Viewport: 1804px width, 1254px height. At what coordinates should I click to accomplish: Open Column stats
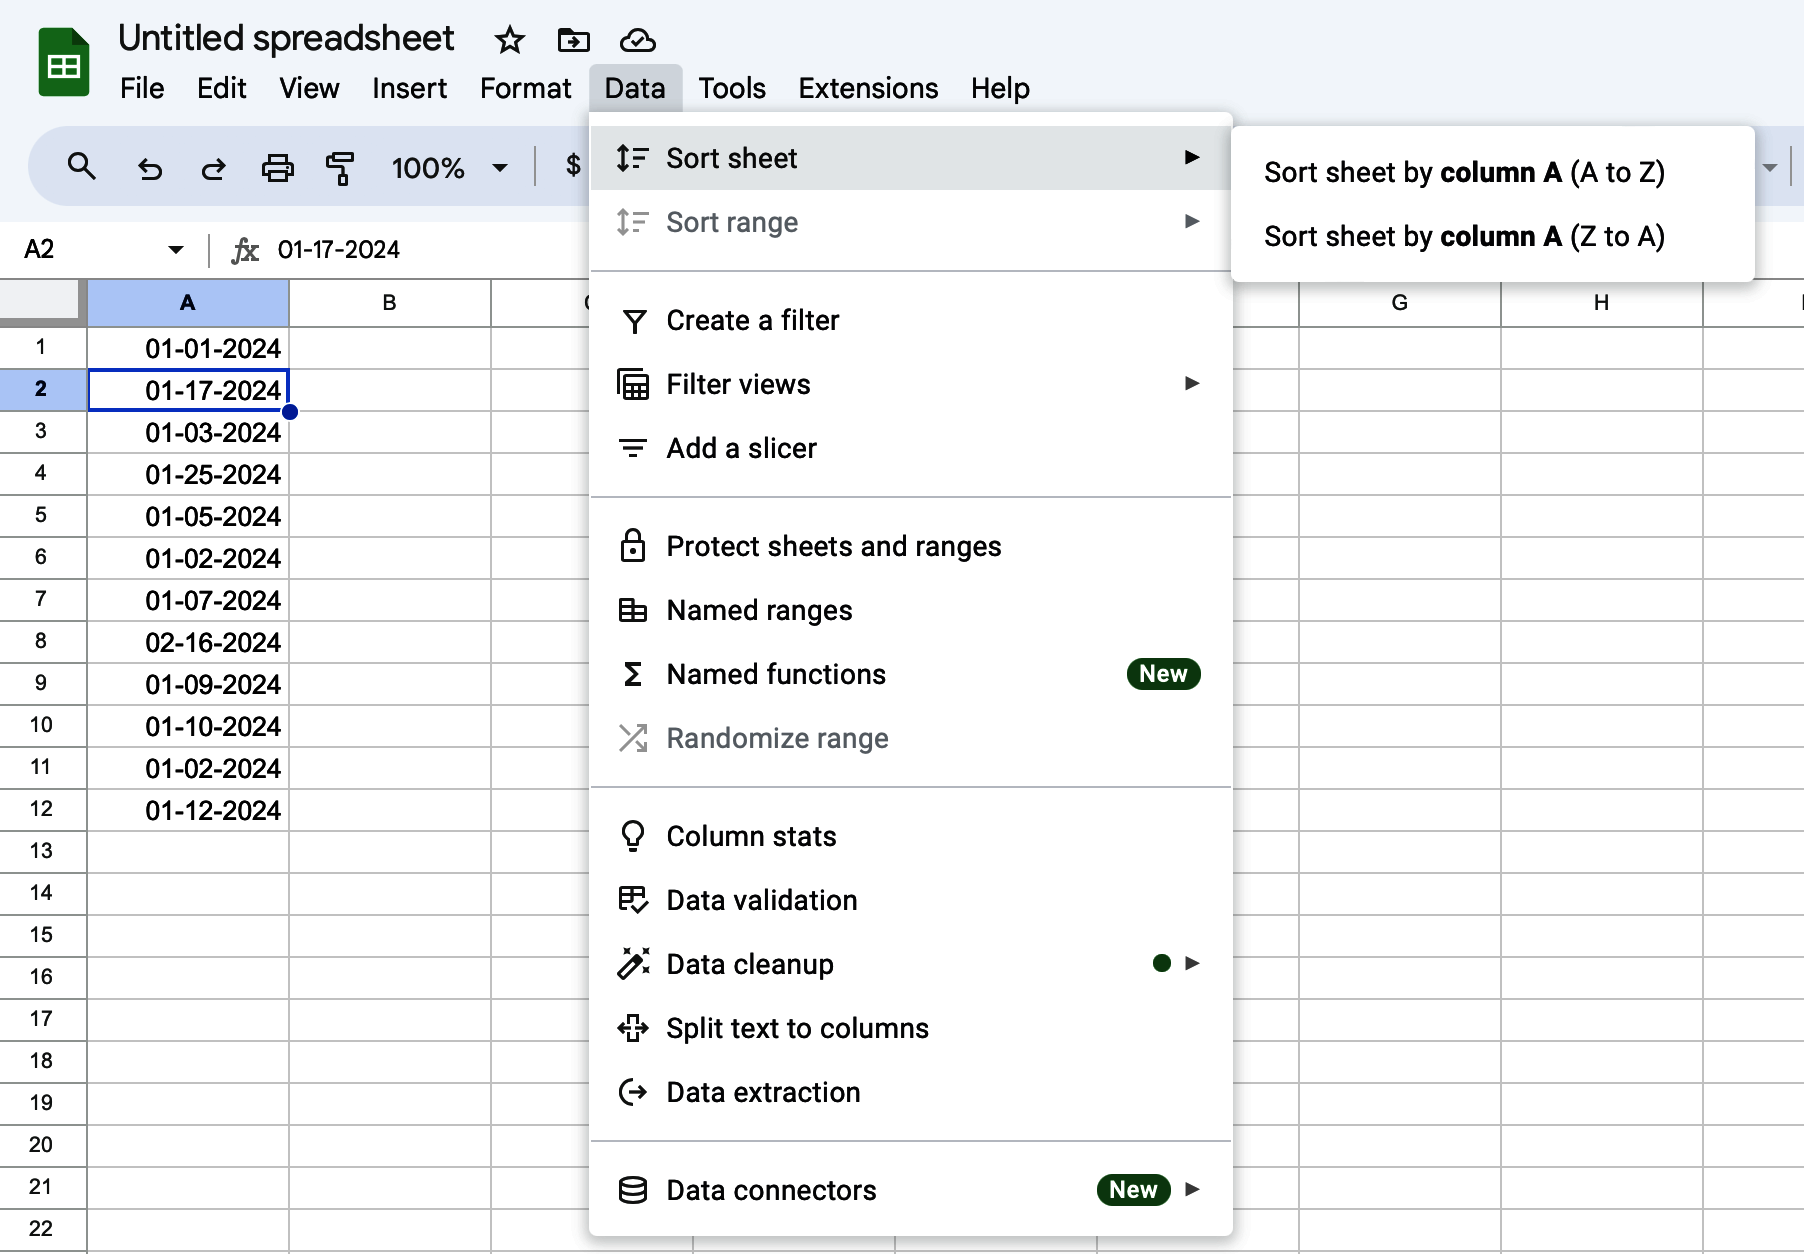tap(911, 836)
